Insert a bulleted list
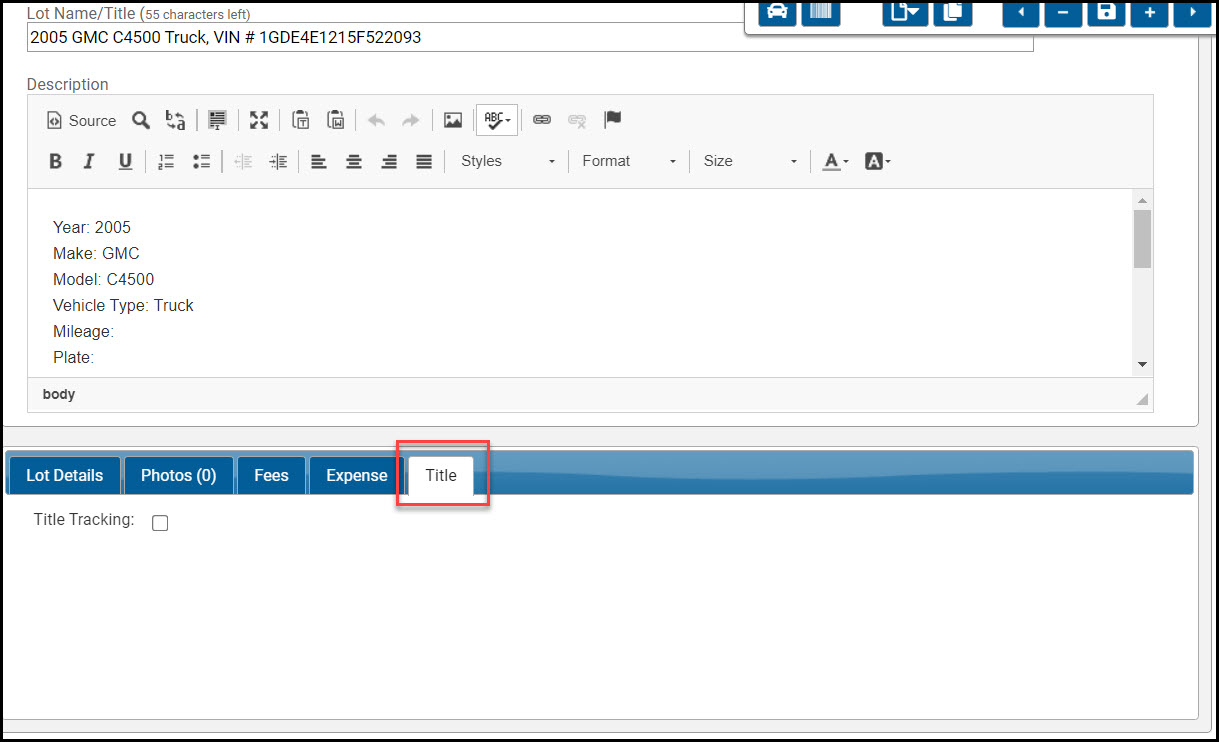 coord(201,161)
